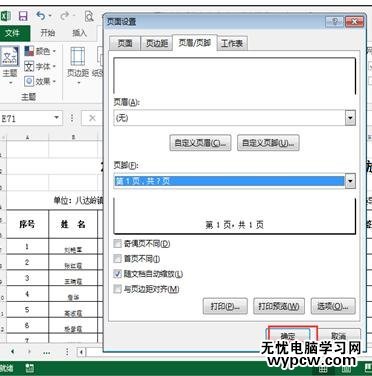Select the 页面 tab in dialog
Viewport: 372px width, 376px height.
tap(125, 43)
